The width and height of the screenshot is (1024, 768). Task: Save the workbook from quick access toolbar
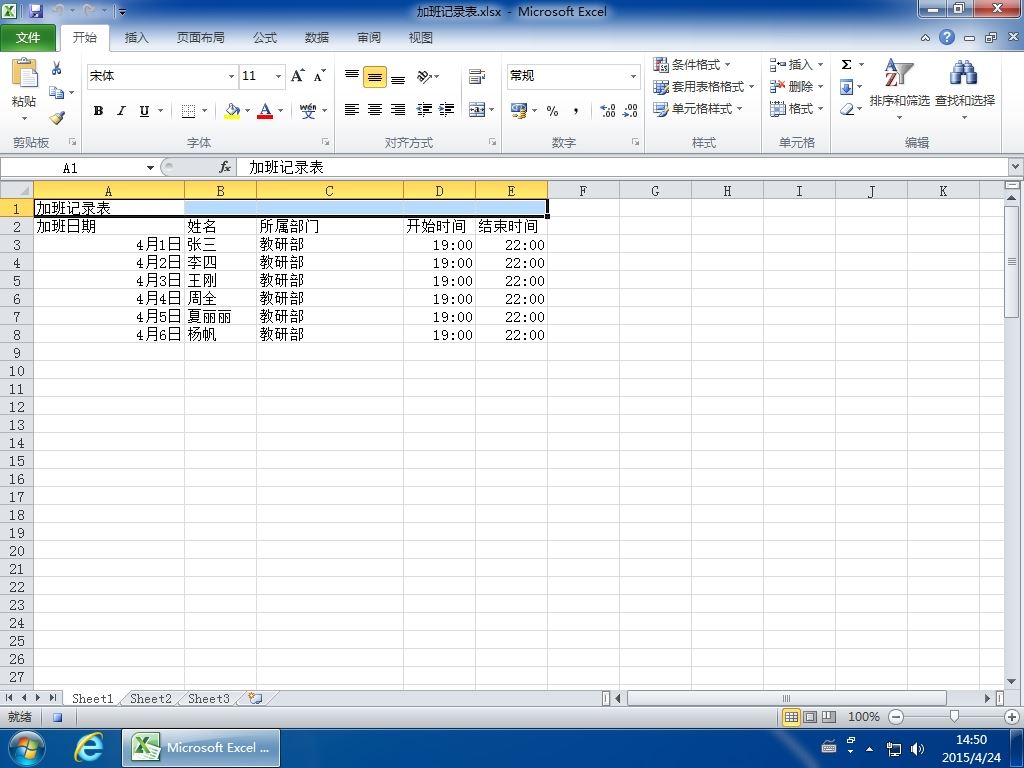pyautogui.click(x=36, y=11)
